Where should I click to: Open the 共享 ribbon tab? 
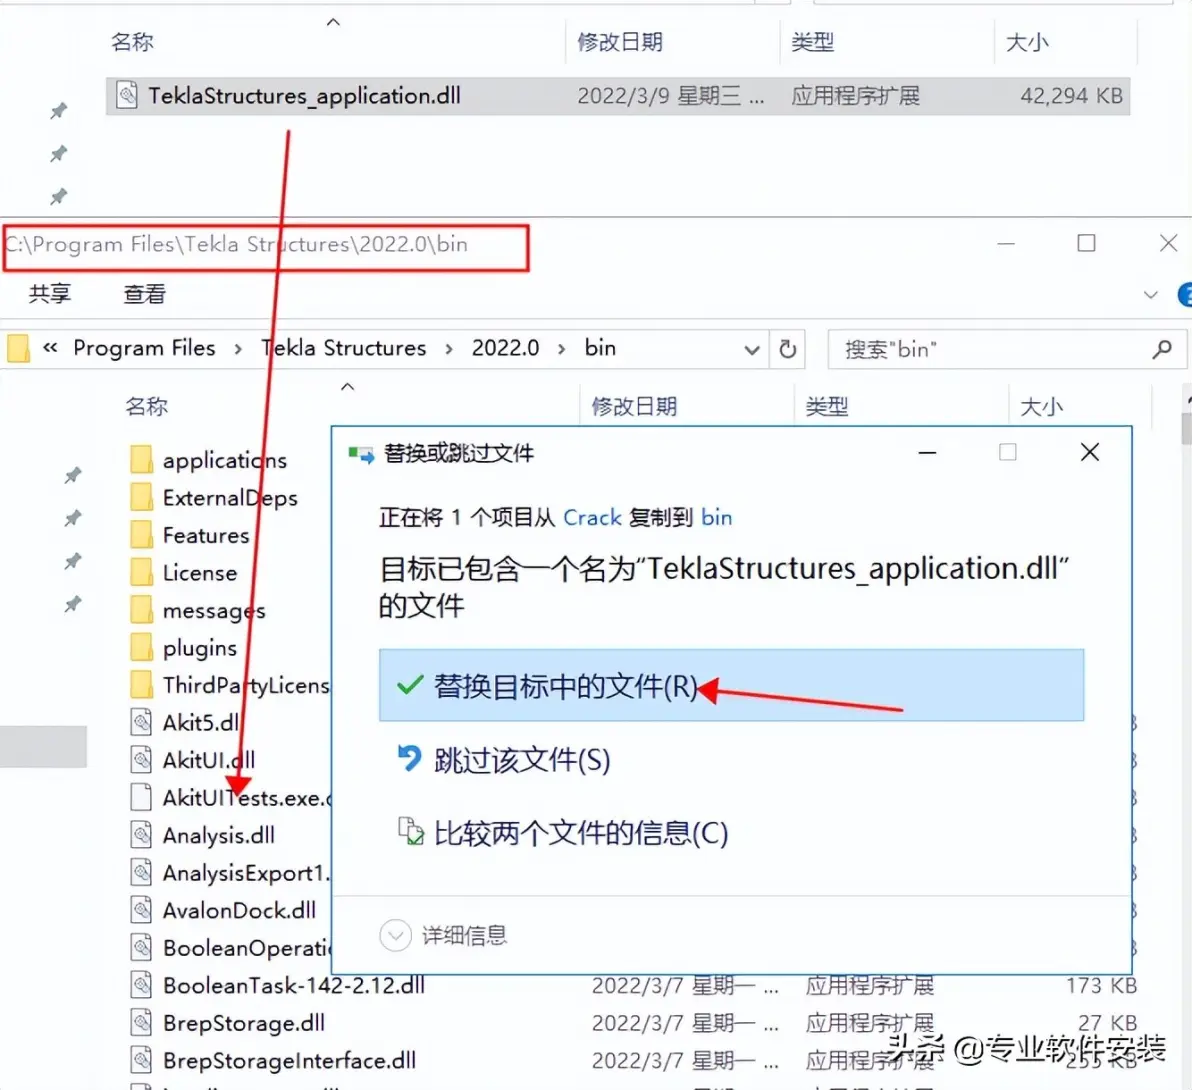pyautogui.click(x=50, y=293)
